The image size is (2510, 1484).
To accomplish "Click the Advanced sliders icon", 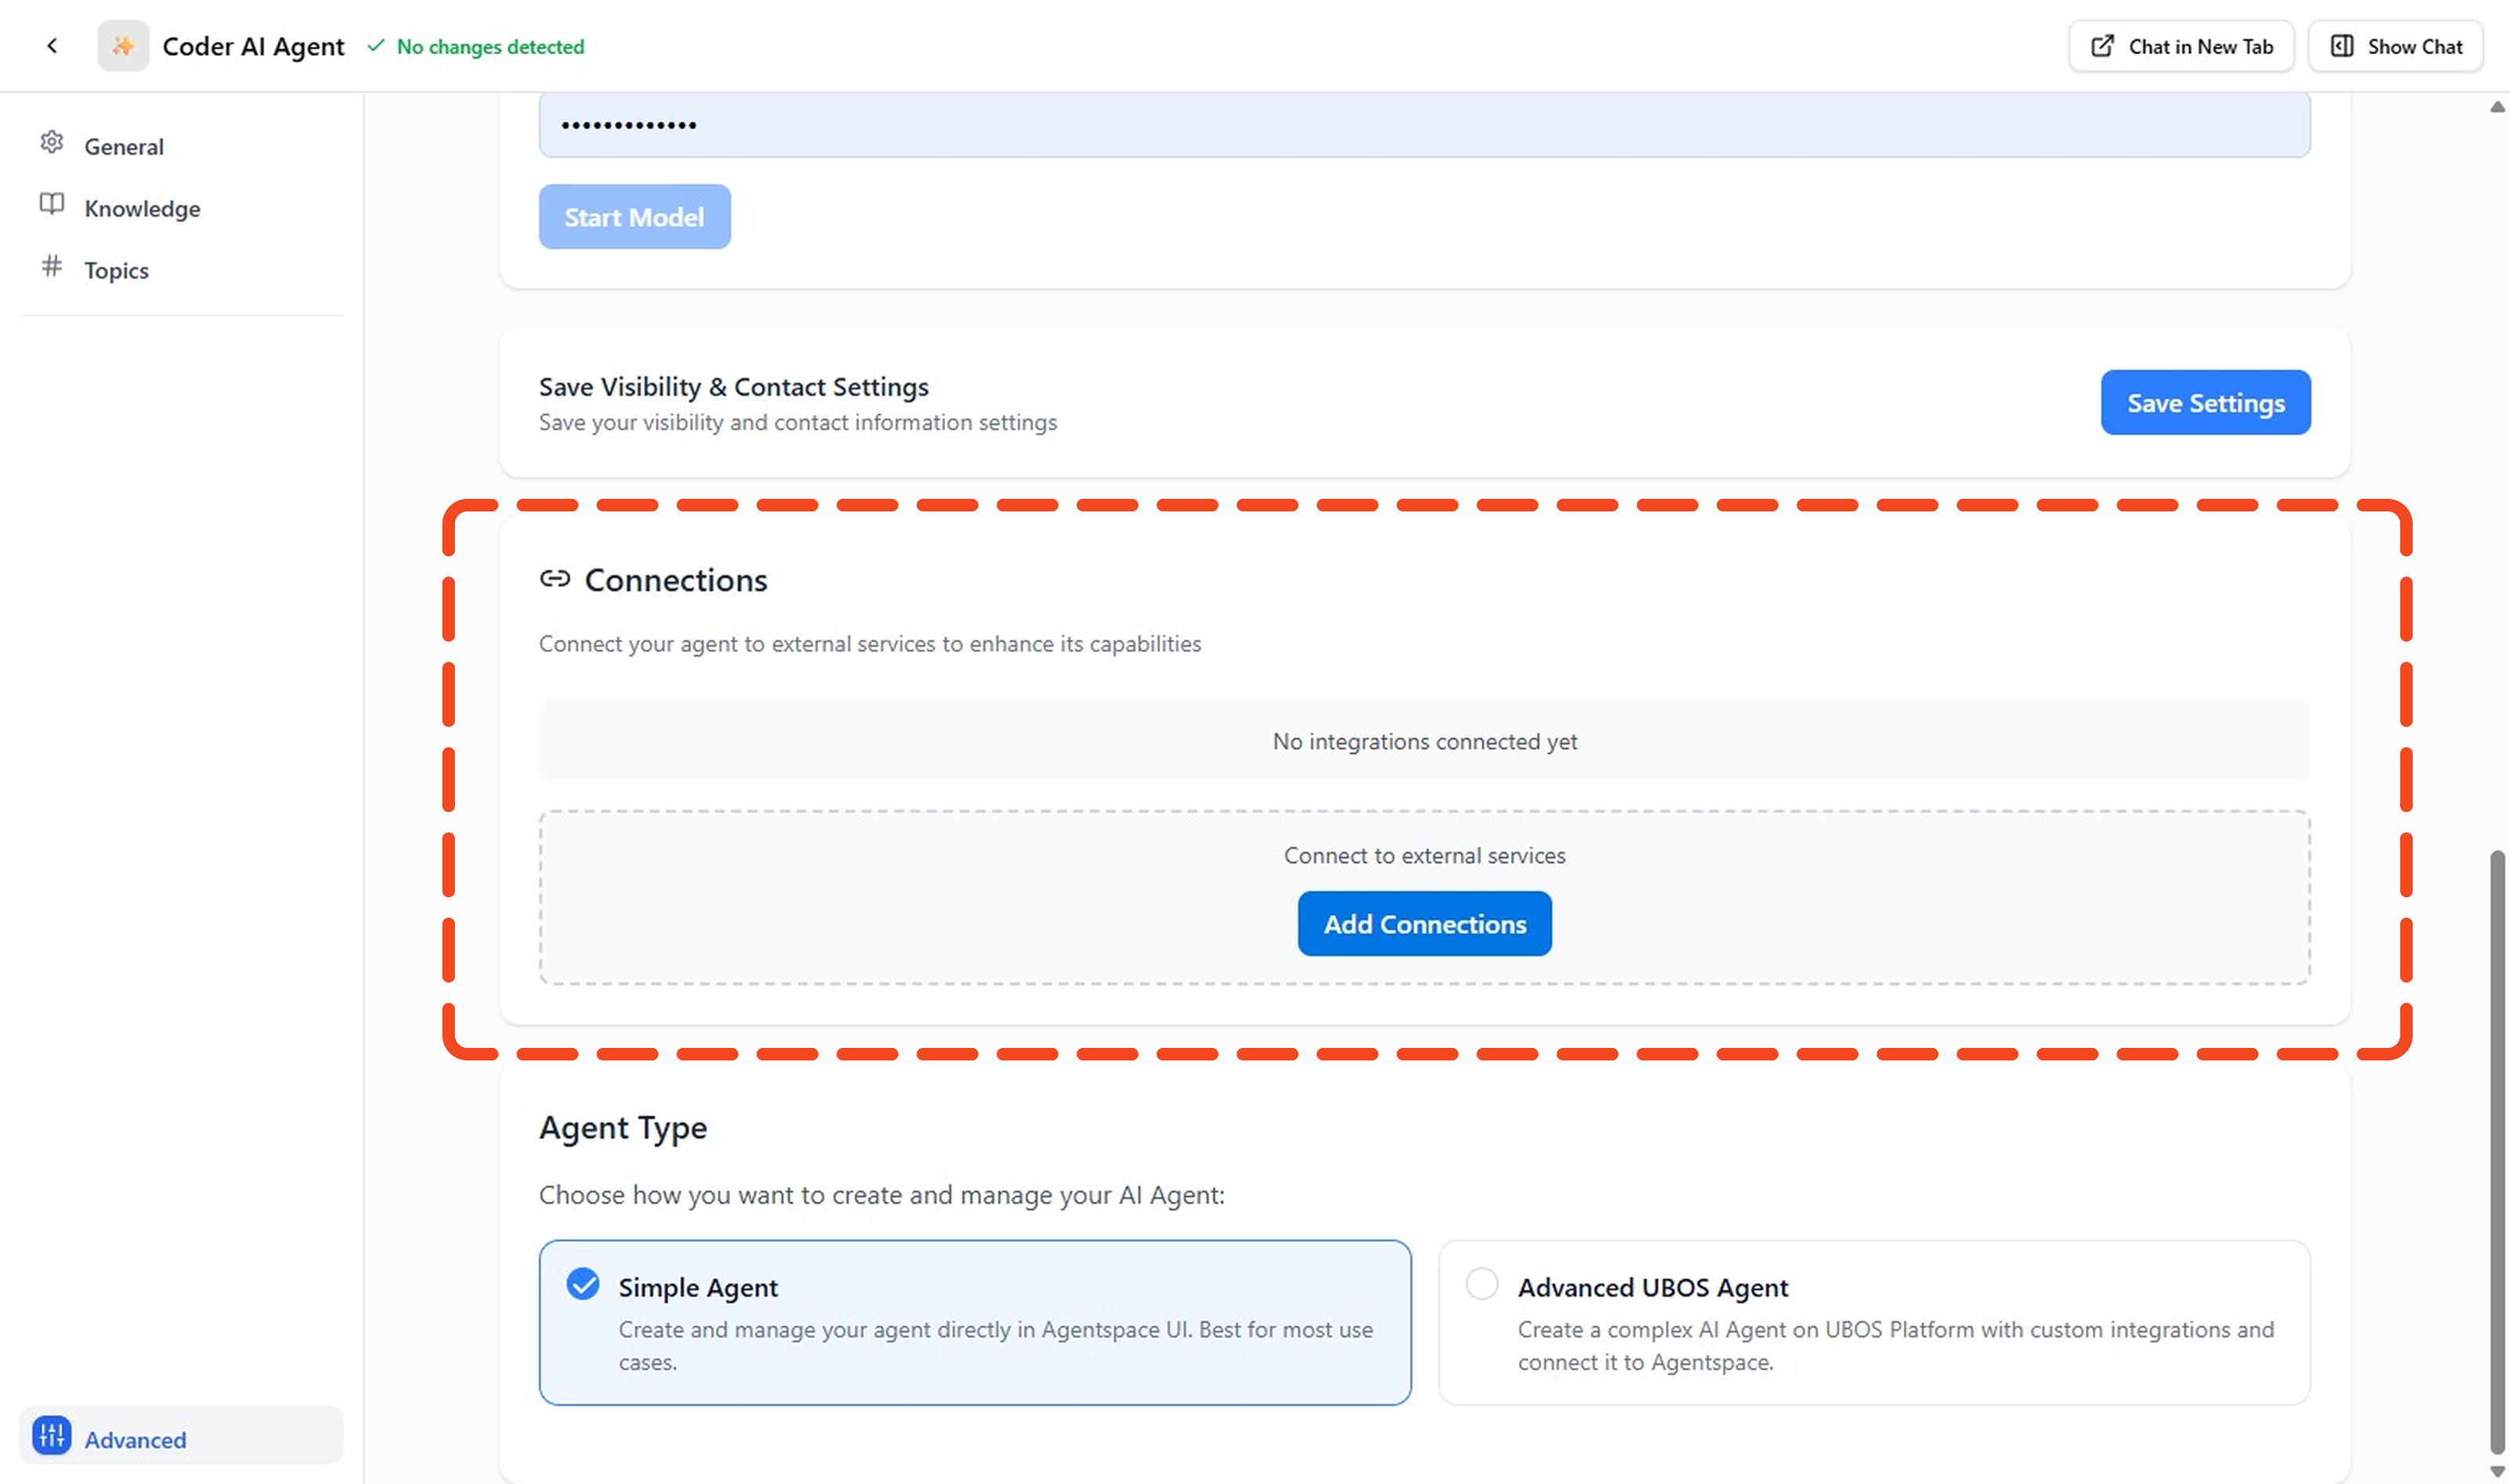I will point(52,1436).
